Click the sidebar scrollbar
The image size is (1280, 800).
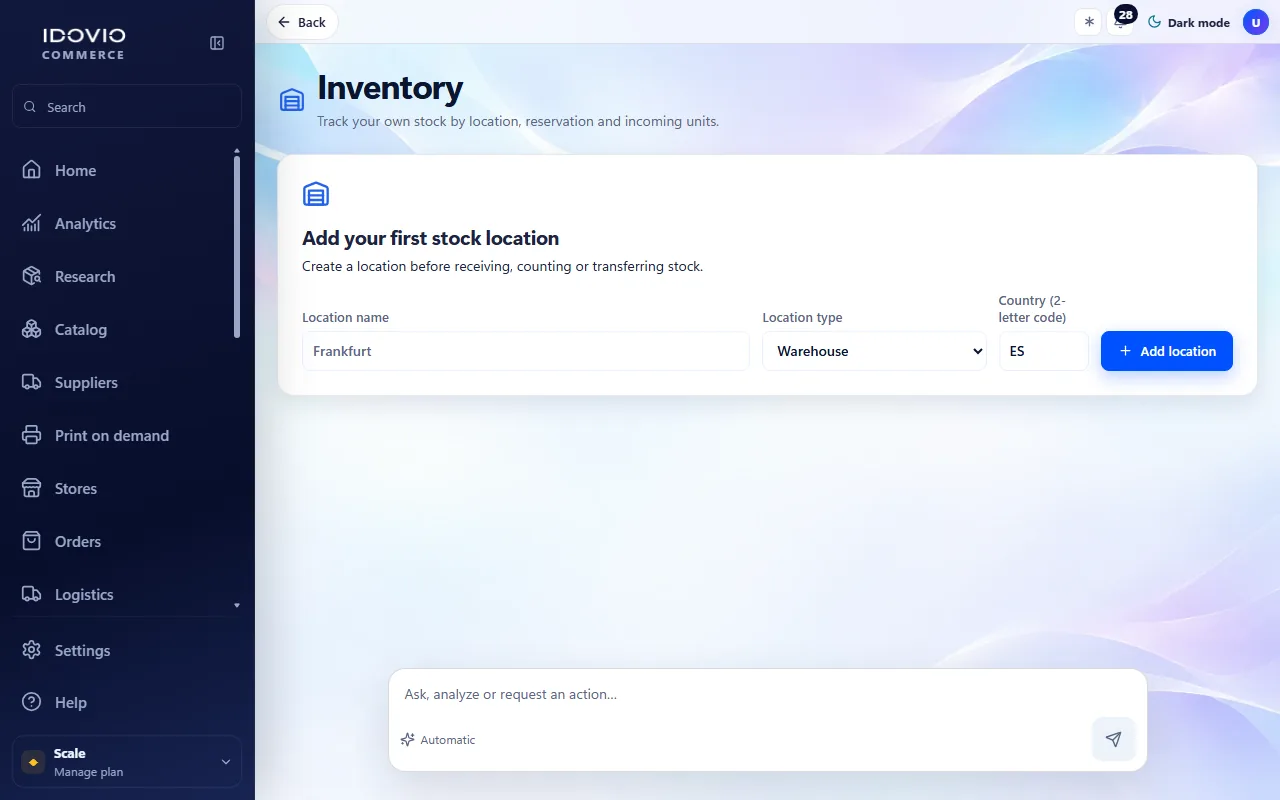pyautogui.click(x=237, y=247)
